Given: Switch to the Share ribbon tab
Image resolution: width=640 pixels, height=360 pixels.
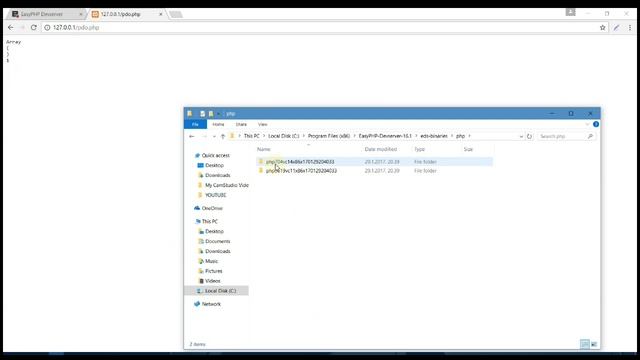Looking at the screenshot, I should (x=241, y=124).
